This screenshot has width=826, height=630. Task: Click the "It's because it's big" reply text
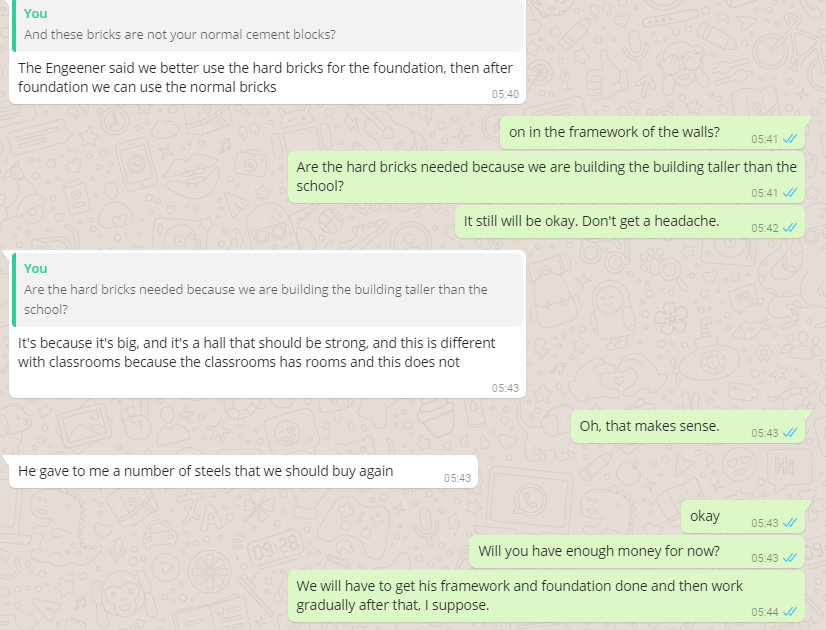point(256,352)
